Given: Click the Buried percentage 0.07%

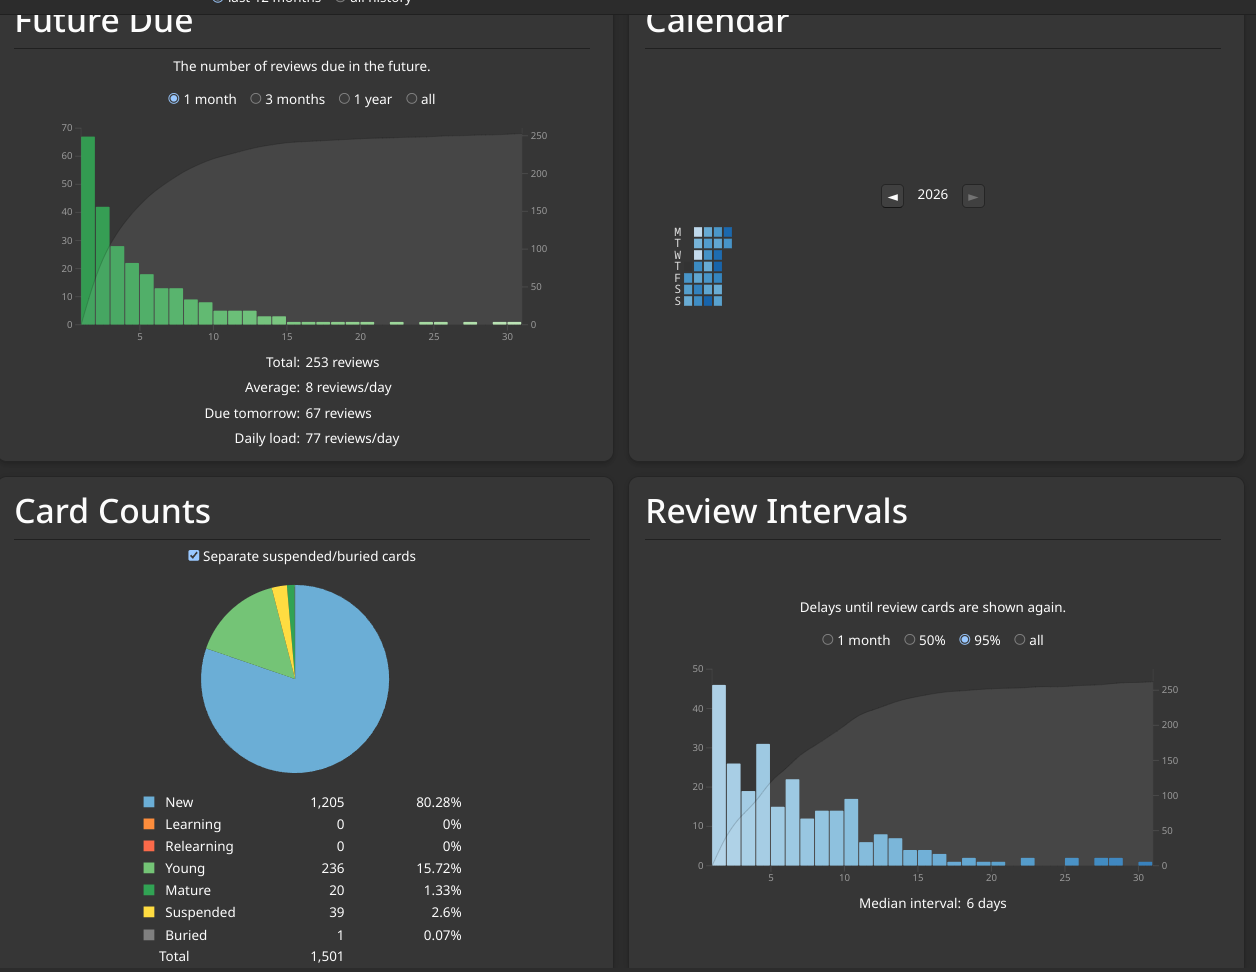Looking at the screenshot, I should click(x=442, y=935).
